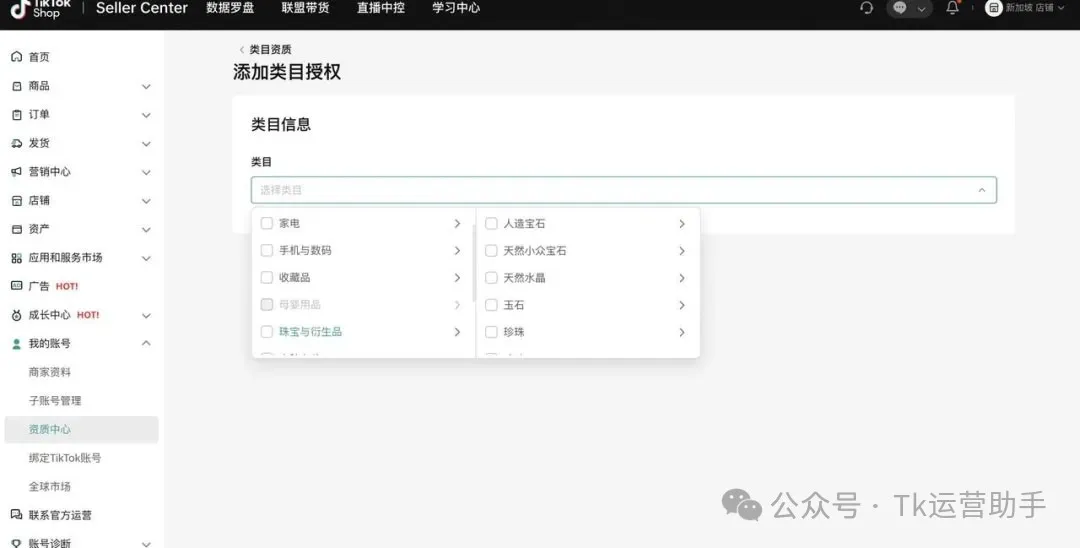Click the 营销中心 megaphone icon
This screenshot has height=548, width=1080.
point(16,172)
